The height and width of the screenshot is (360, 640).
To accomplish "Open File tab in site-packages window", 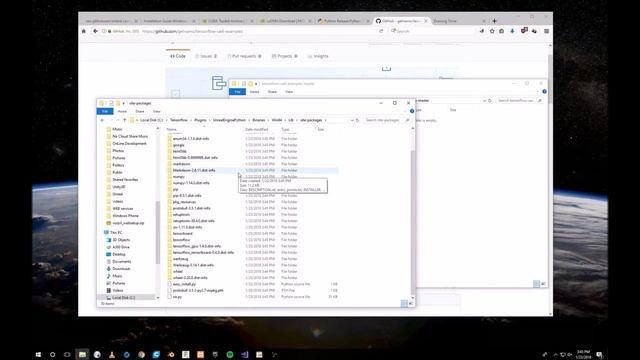I will pos(105,111).
